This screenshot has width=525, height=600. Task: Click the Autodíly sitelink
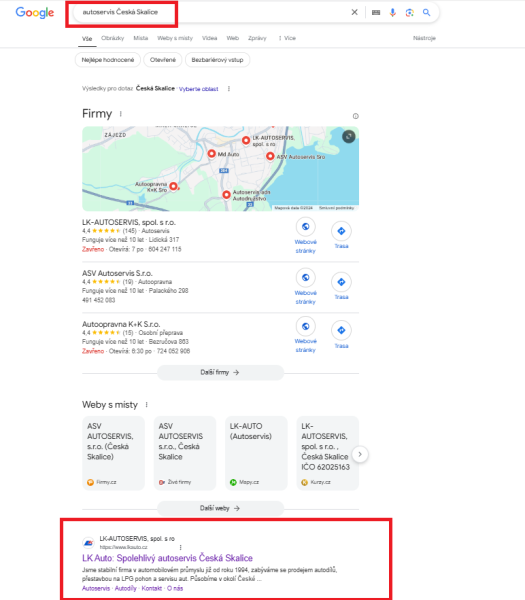pyautogui.click(x=126, y=589)
